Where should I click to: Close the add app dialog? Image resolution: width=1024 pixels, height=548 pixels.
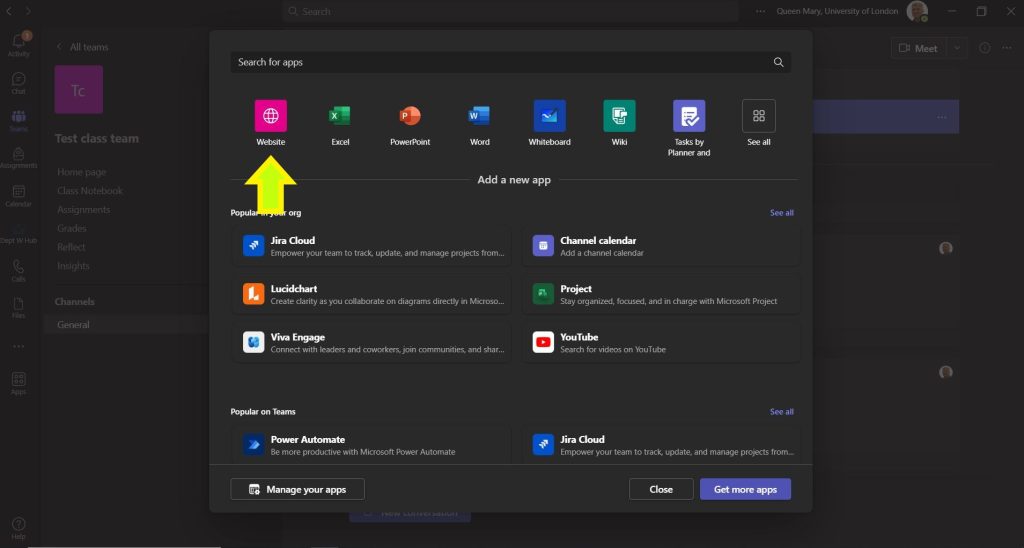(x=661, y=489)
